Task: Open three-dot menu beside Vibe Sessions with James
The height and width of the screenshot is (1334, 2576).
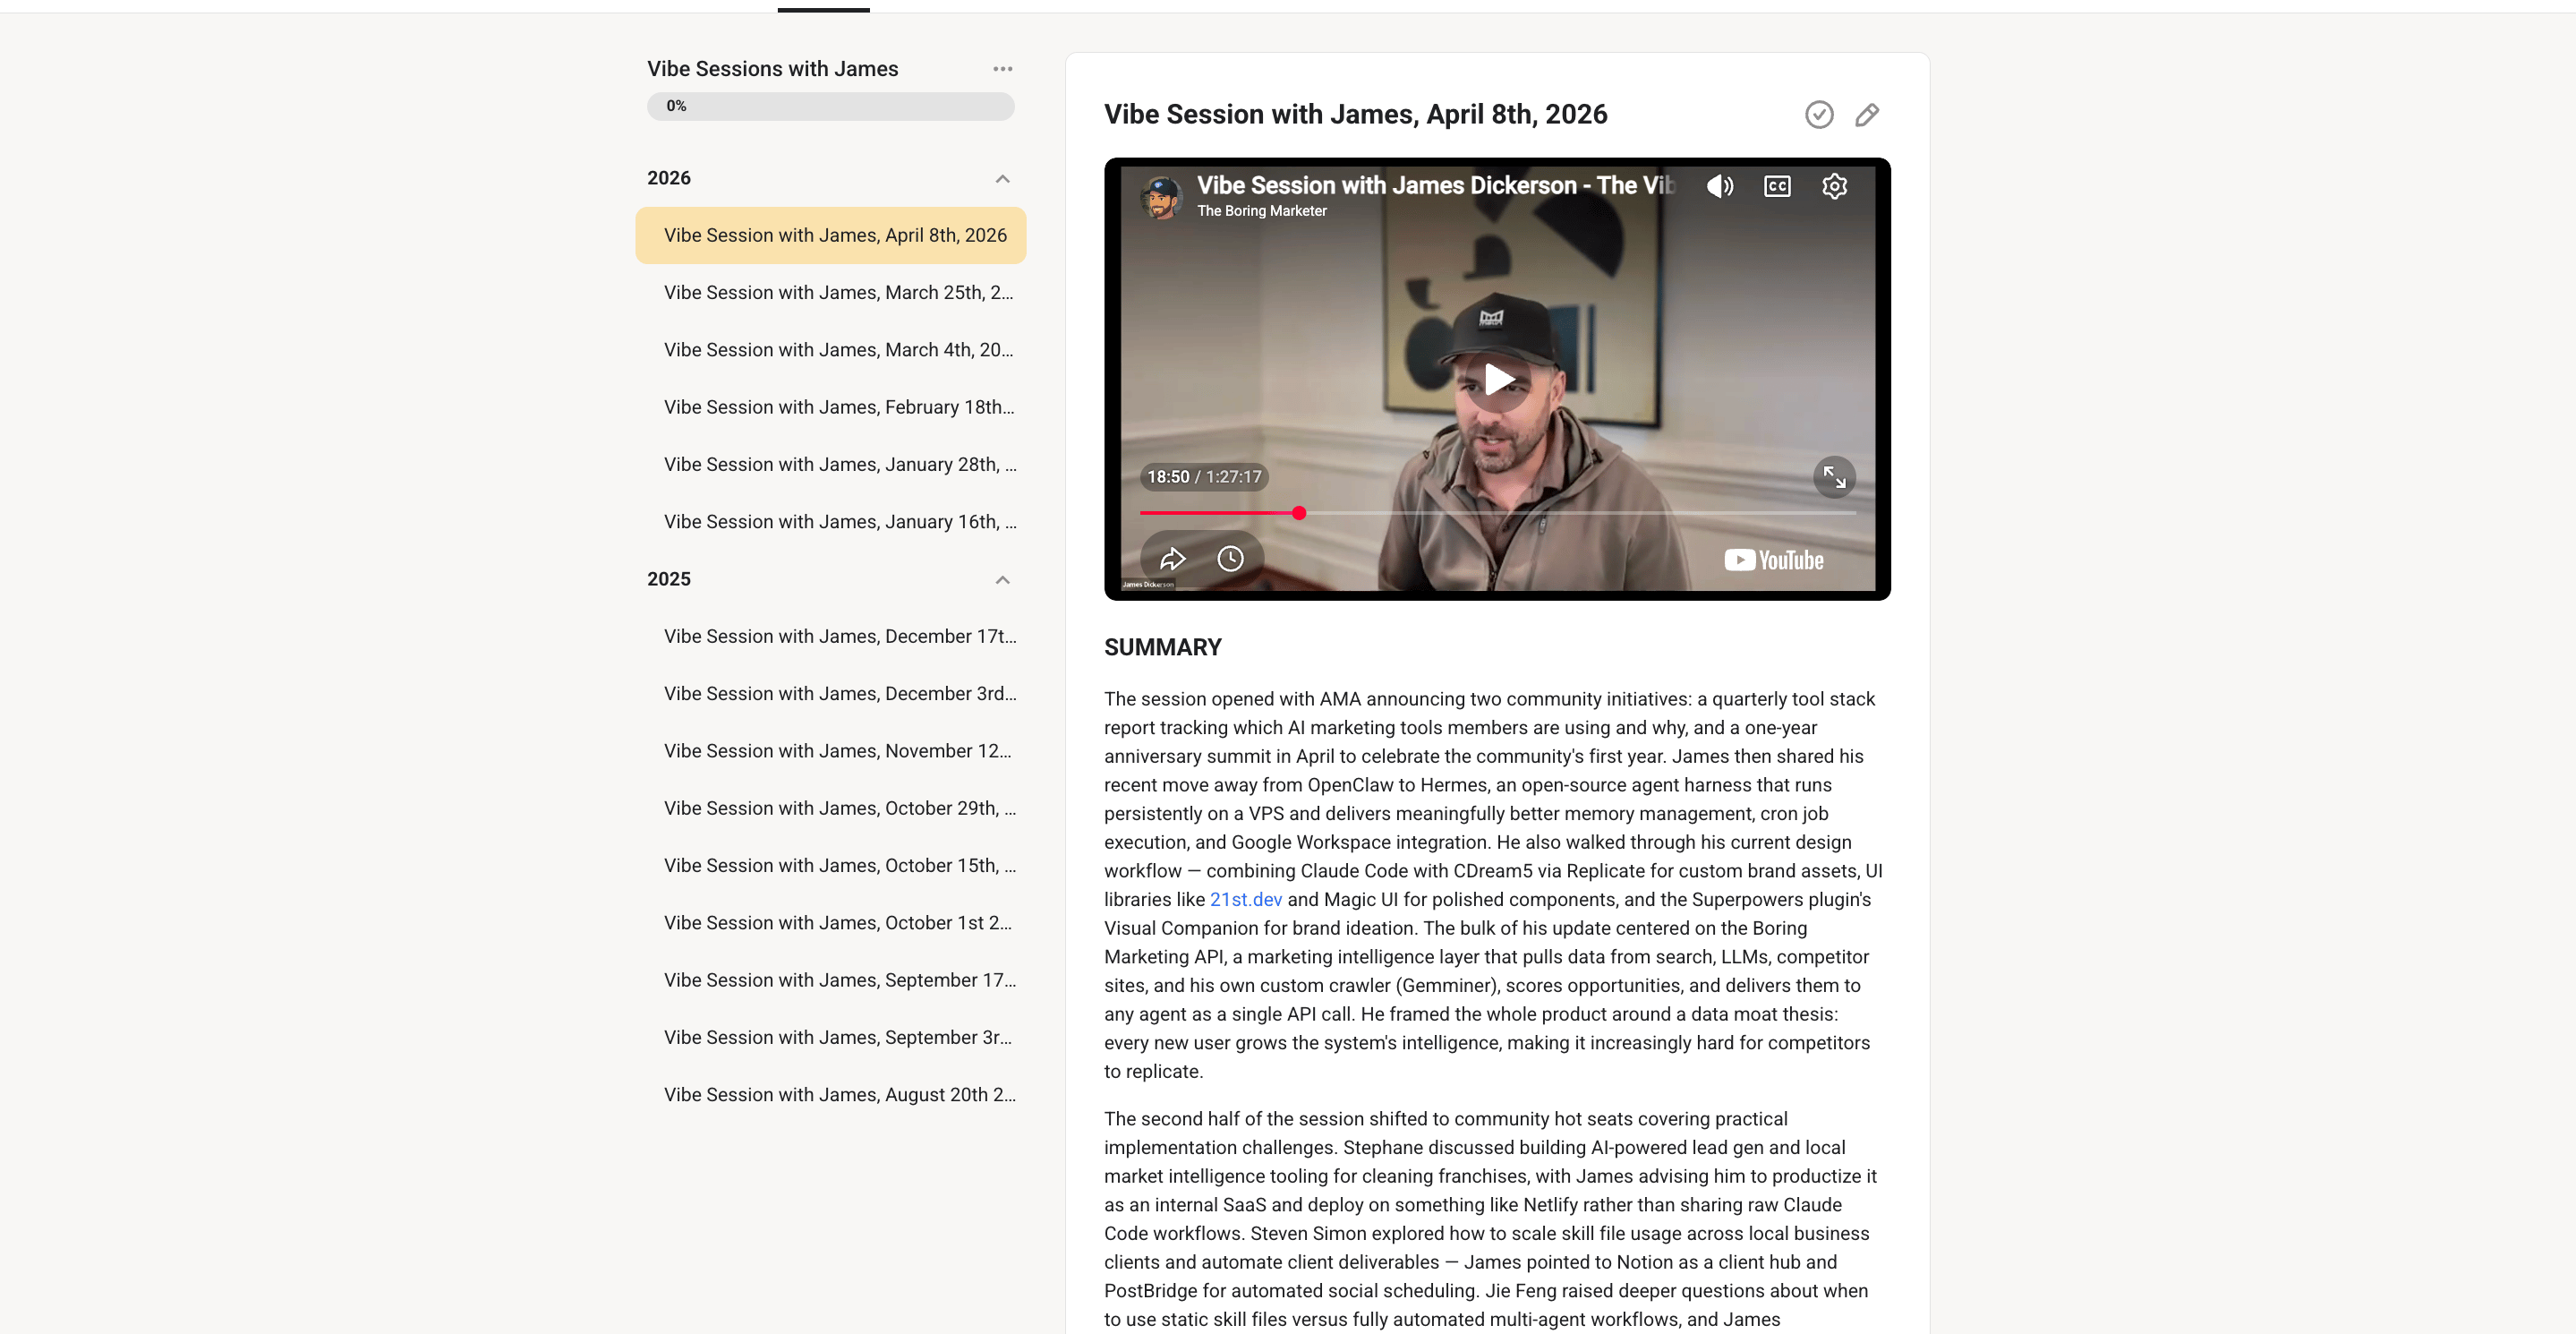Action: [1002, 69]
